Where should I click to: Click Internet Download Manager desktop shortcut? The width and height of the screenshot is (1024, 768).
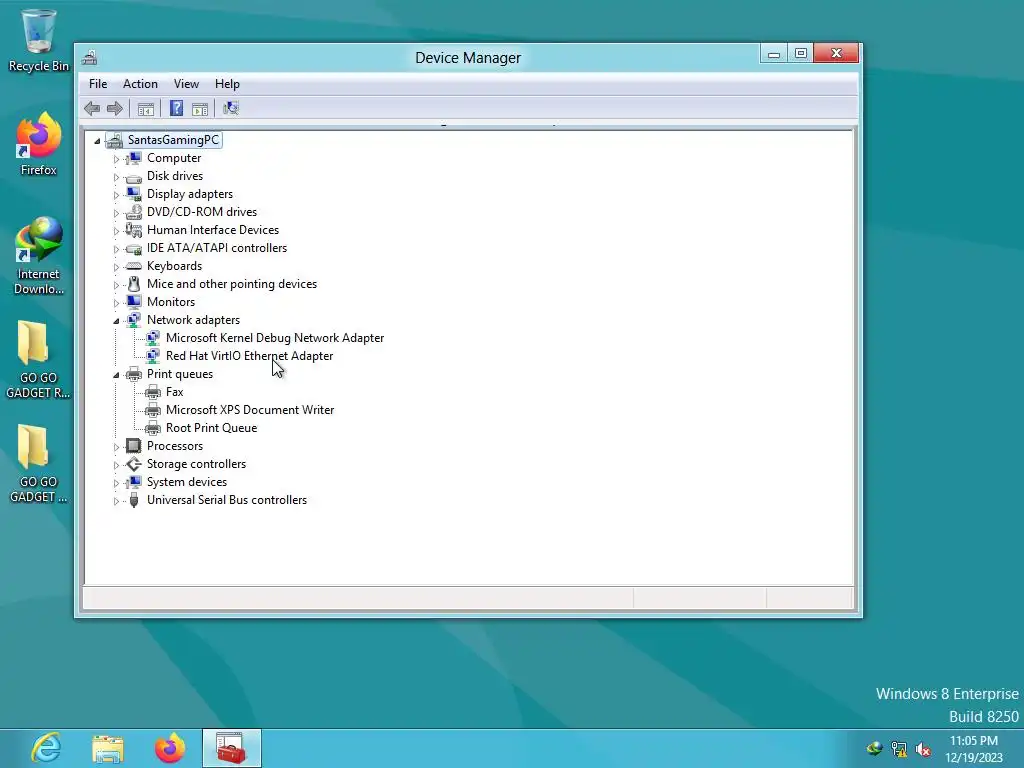pos(39,255)
